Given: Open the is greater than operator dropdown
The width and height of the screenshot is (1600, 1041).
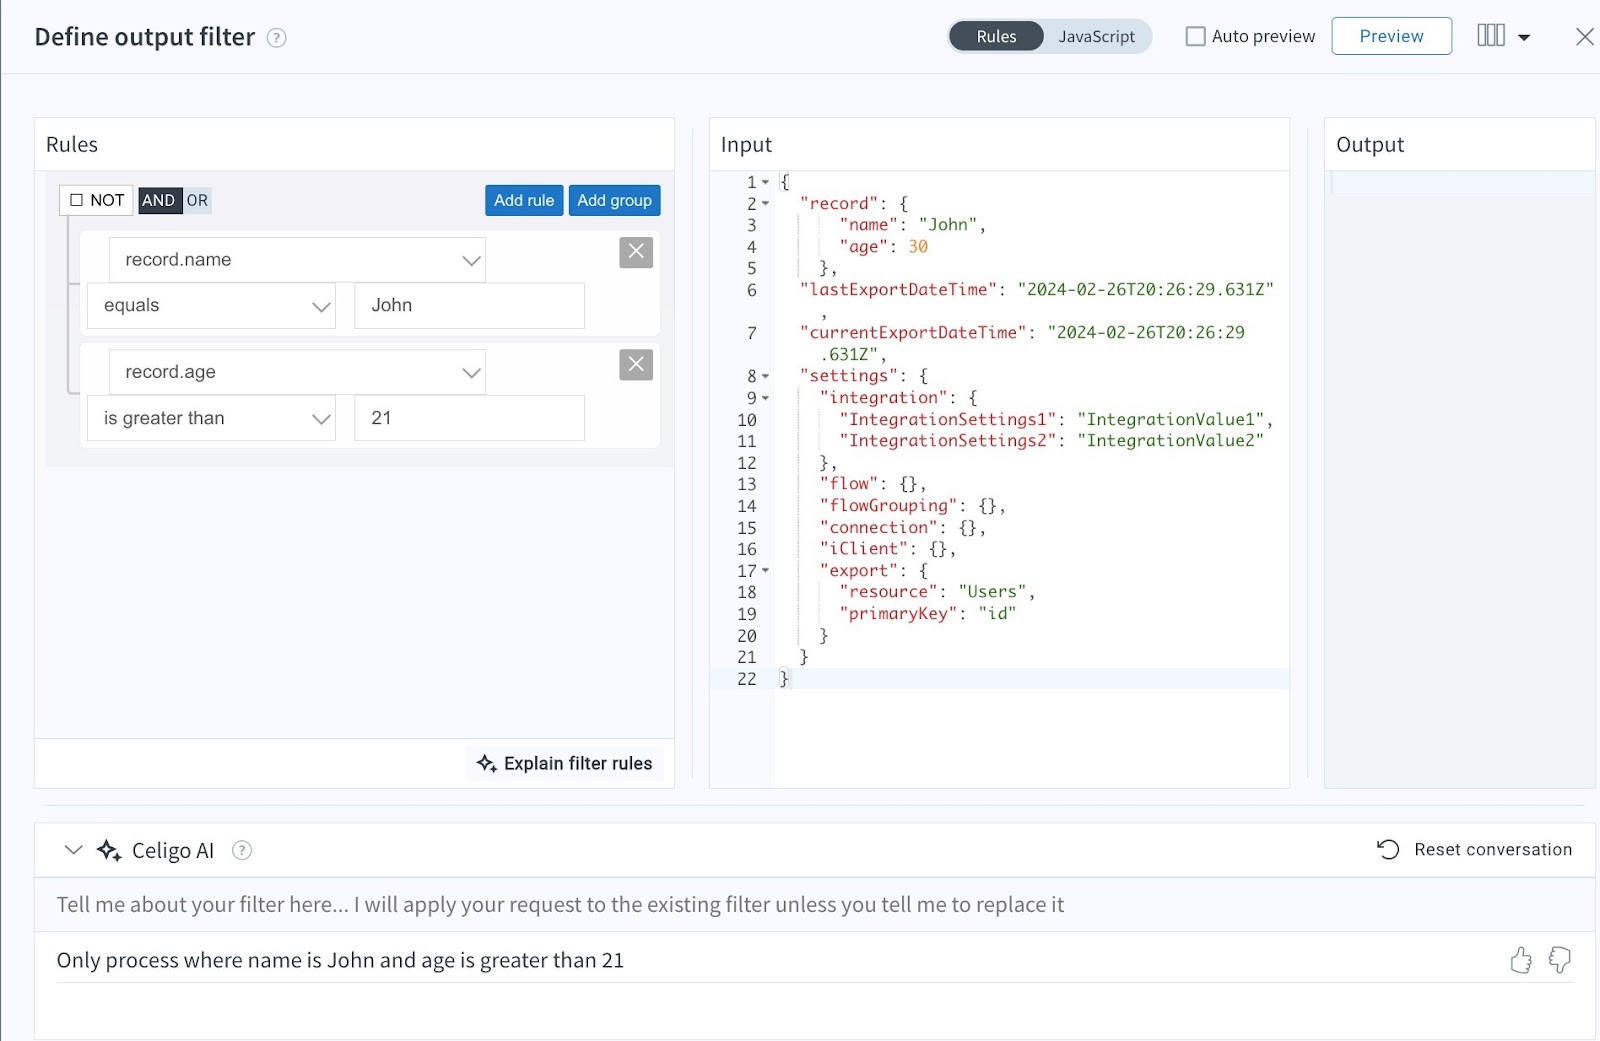Looking at the screenshot, I should click(x=211, y=418).
